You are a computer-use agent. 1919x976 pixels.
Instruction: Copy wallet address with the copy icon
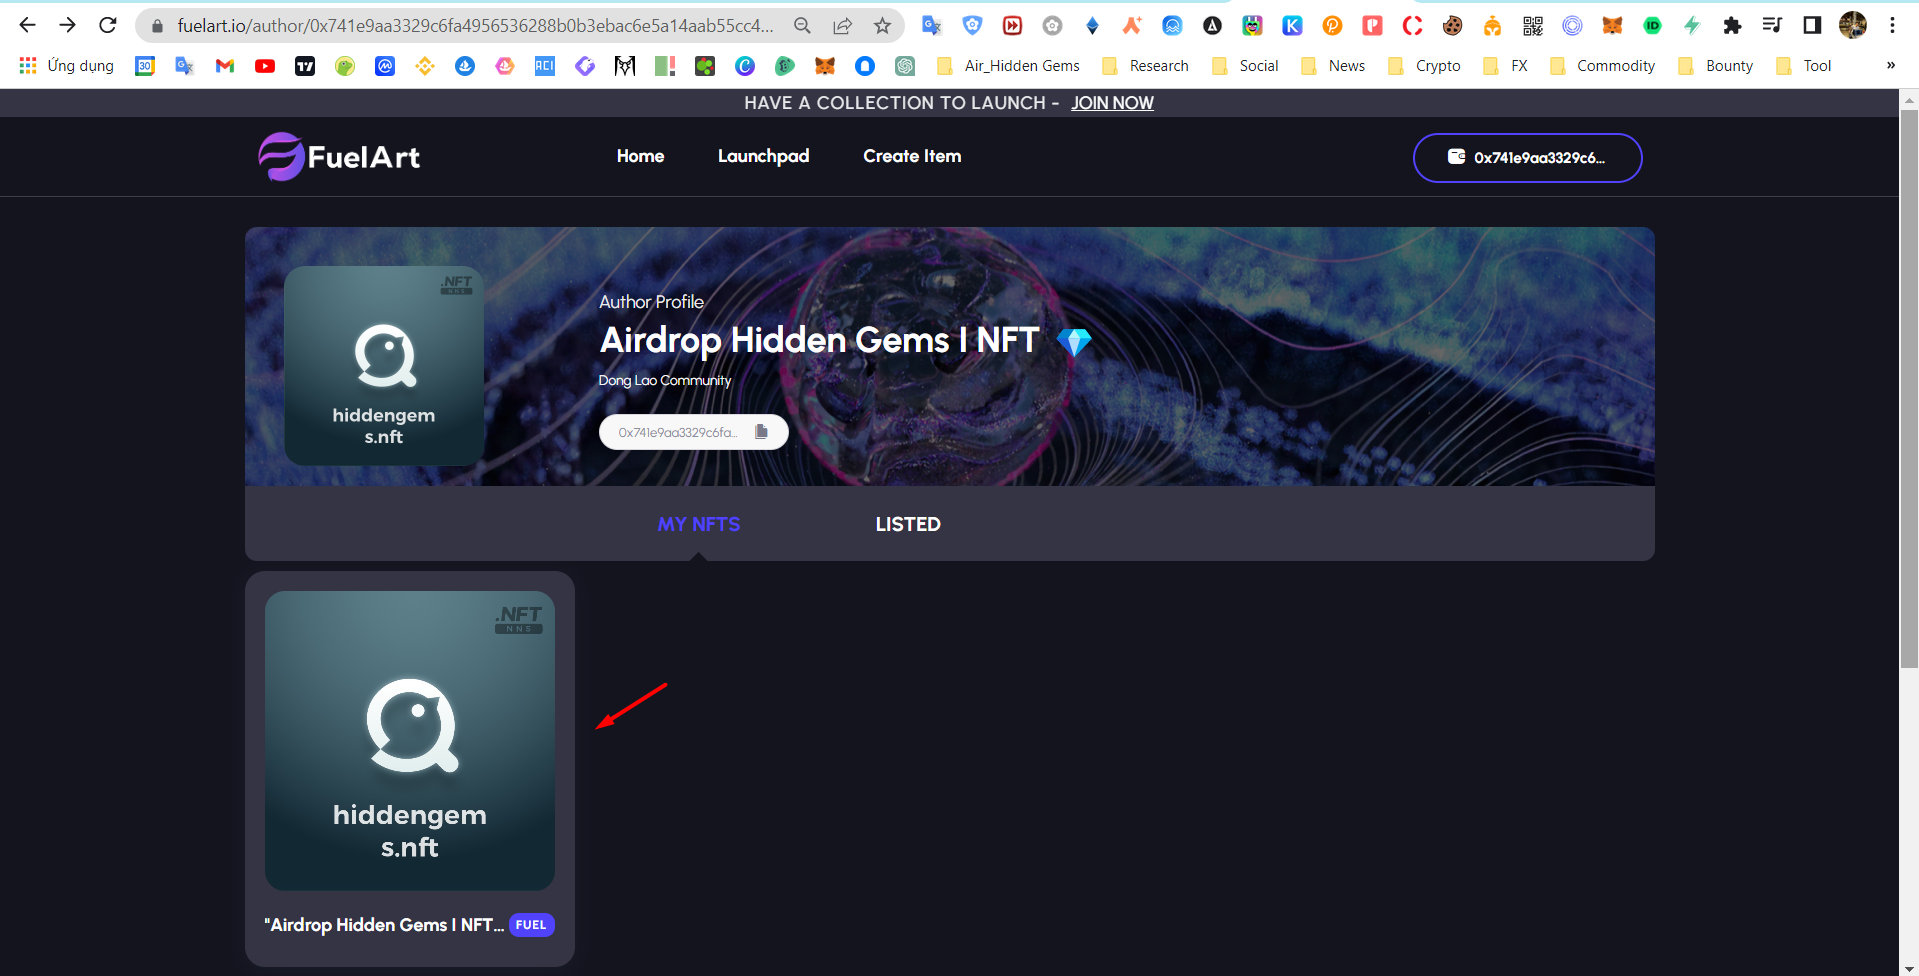tap(761, 432)
